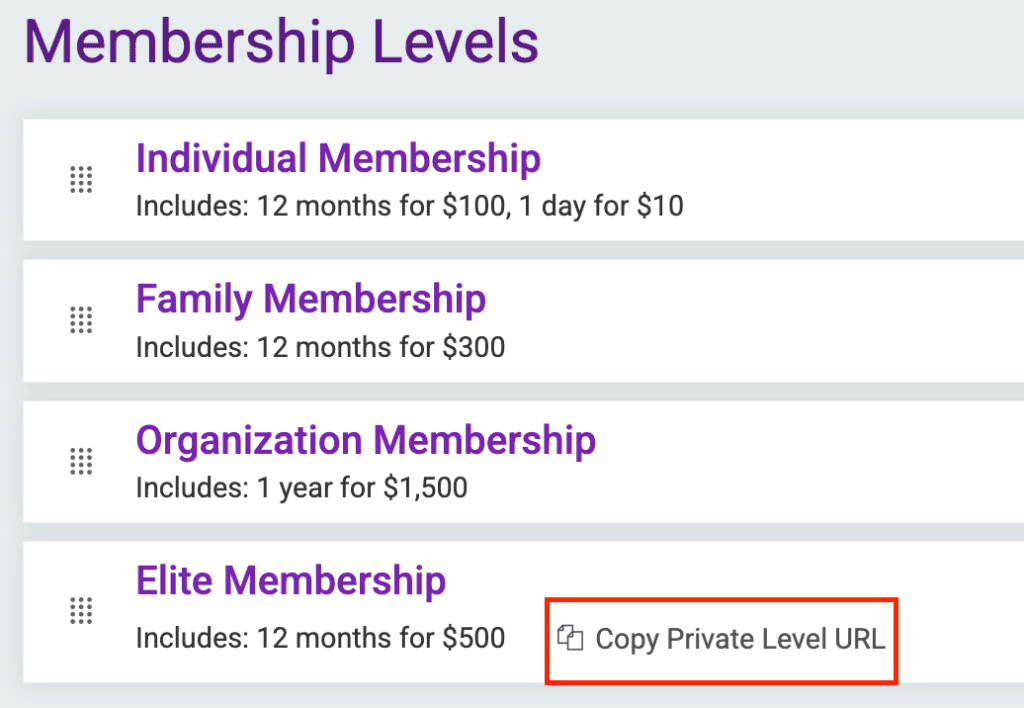Click the '1 day for $10' pricing text

[x=598, y=207]
